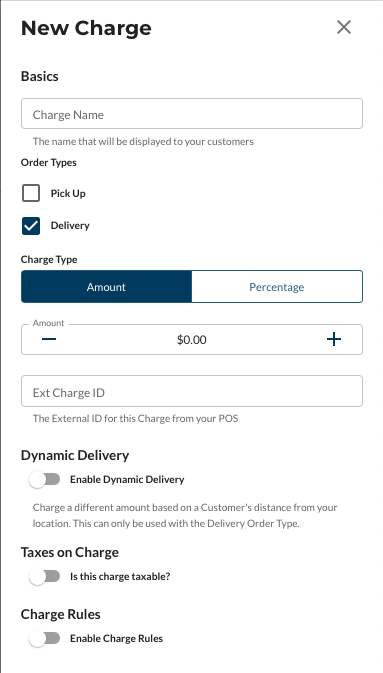Click the 'Charge Type' section label
The height and width of the screenshot is (673, 383).
pyautogui.click(x=49, y=260)
